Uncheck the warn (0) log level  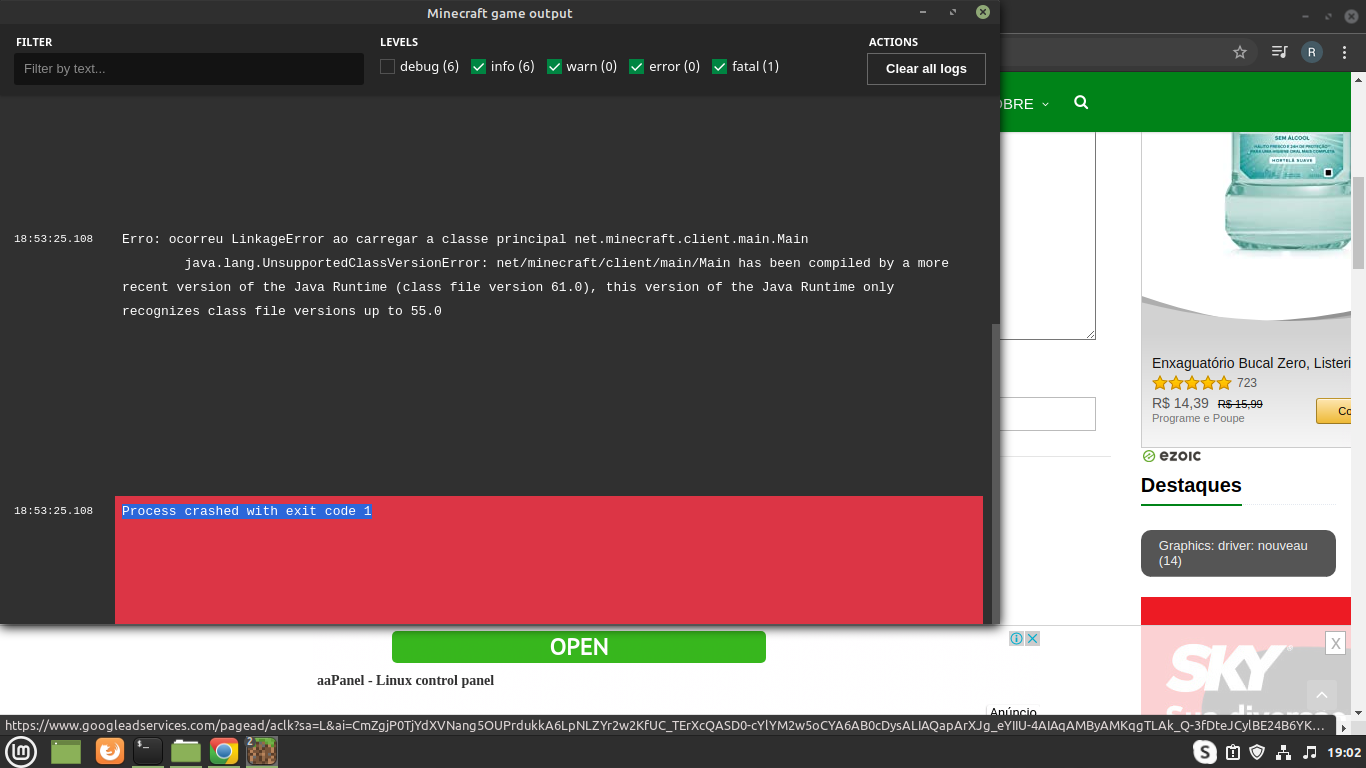554,67
